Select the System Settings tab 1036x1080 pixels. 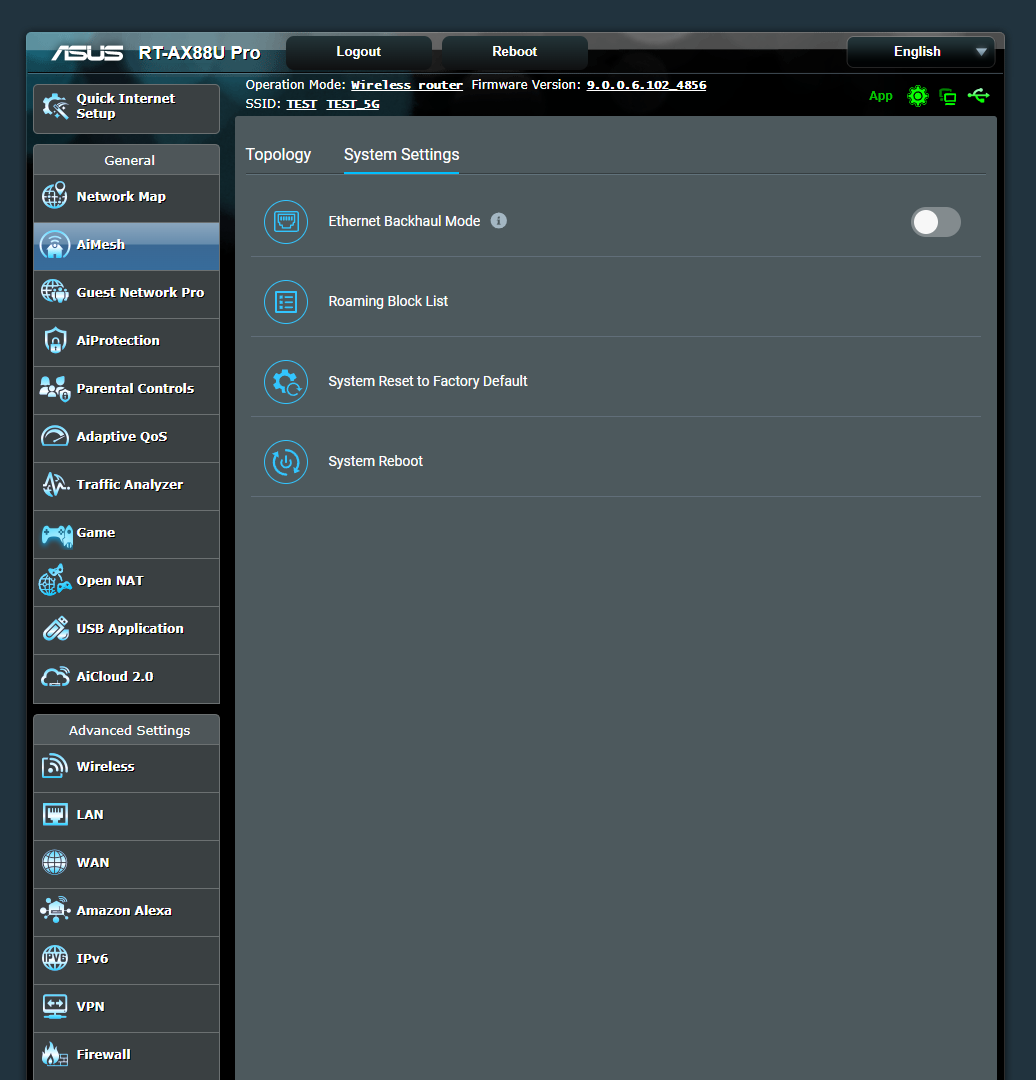click(x=402, y=154)
